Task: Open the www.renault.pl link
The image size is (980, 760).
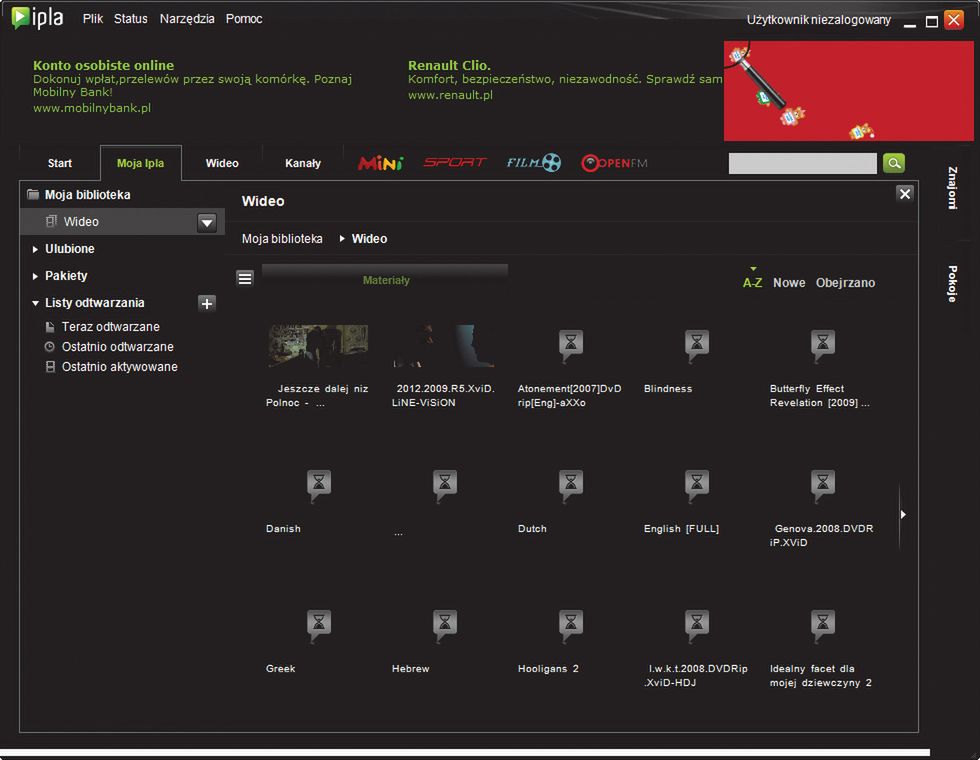Action: (450, 95)
